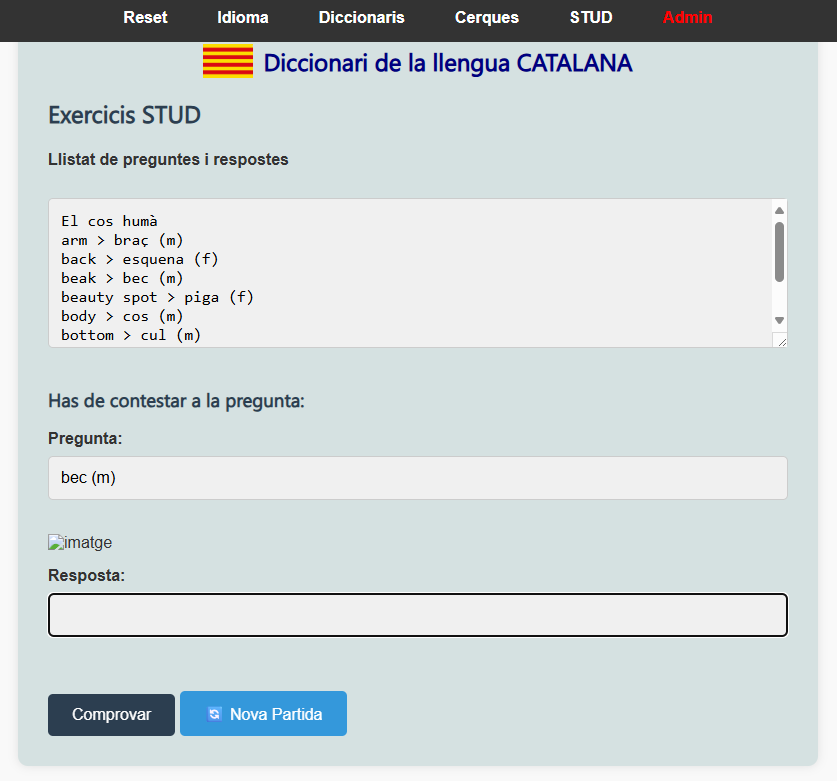Click the question list scrollbar thumb
Viewport: 837px width, 781px height.
pyautogui.click(x=779, y=251)
